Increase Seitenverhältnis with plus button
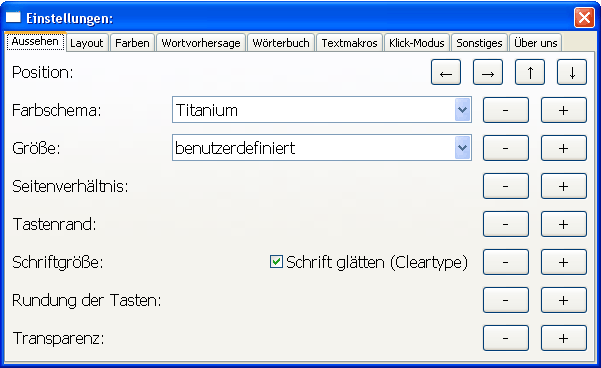 point(564,186)
